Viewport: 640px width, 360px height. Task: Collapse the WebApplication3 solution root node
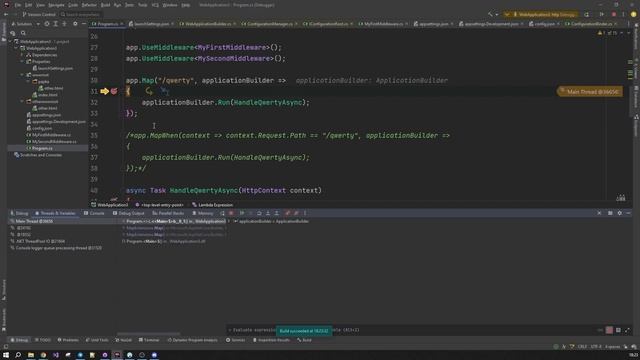pos(11,42)
